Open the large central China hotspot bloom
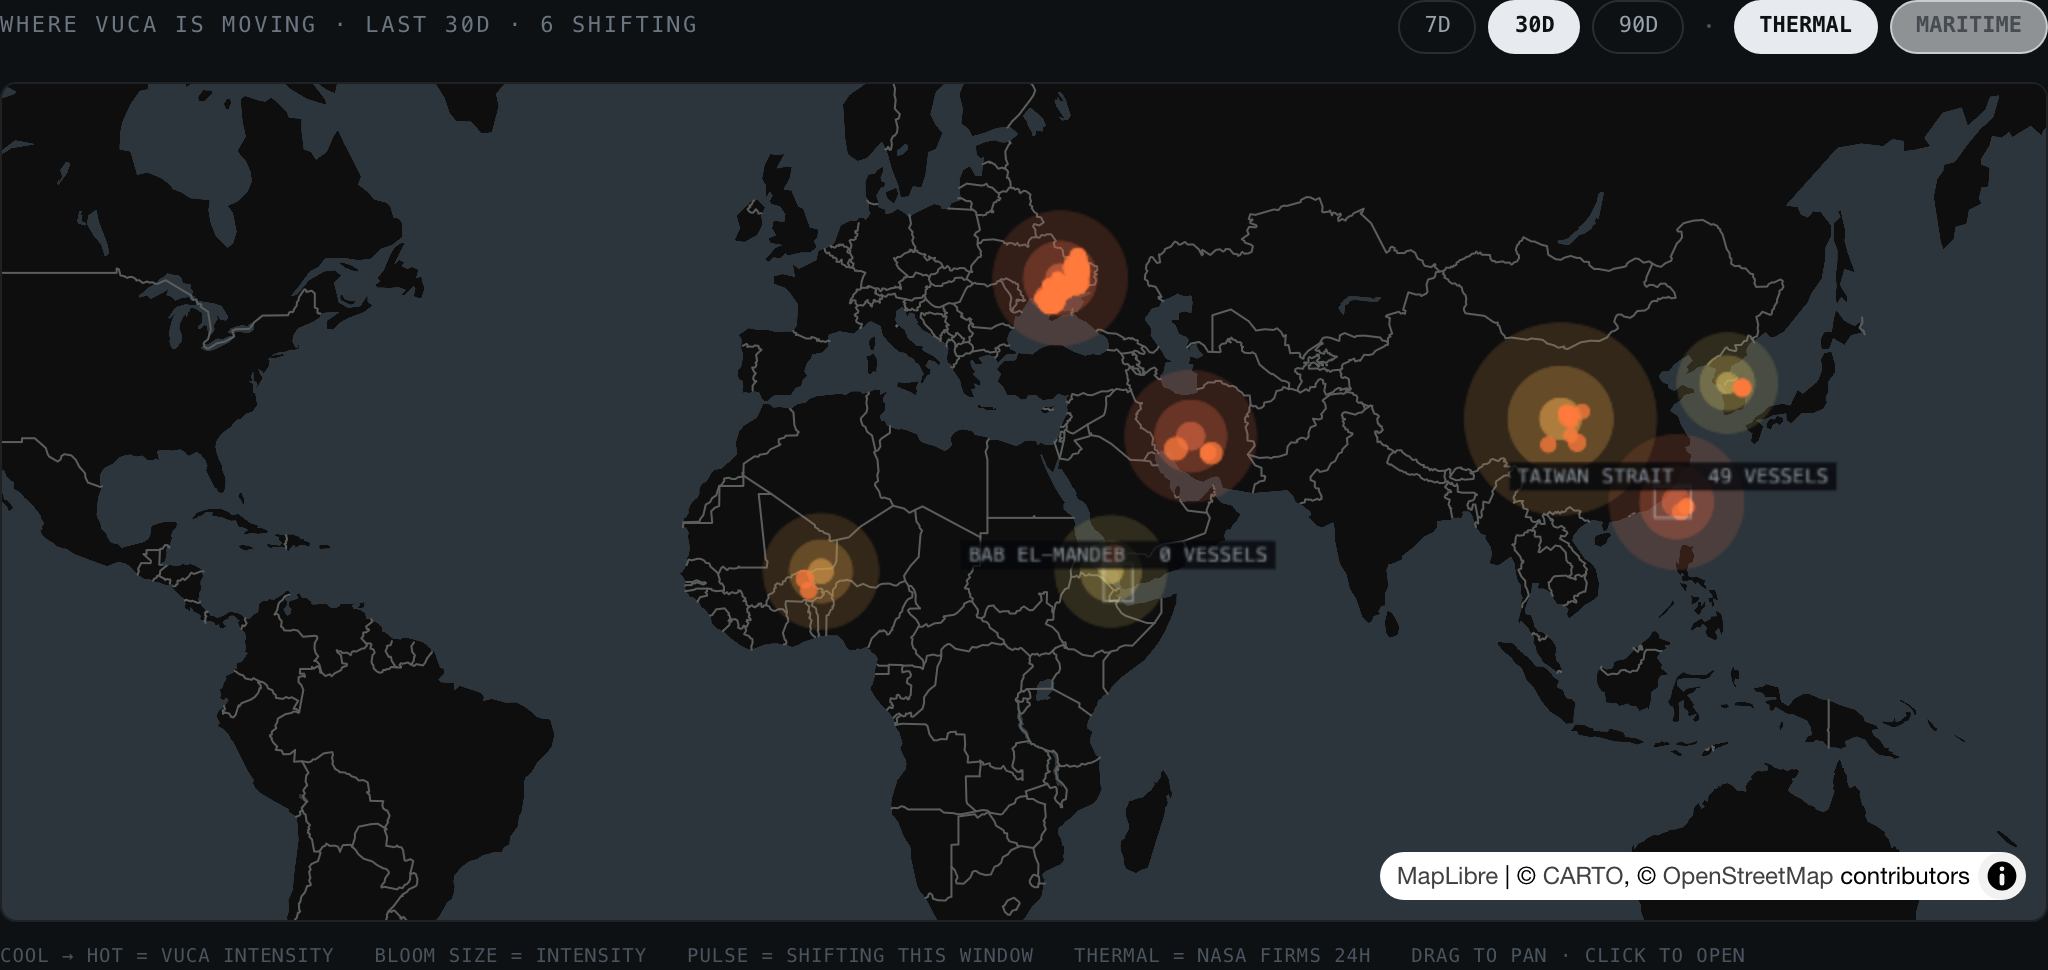 pyautogui.click(x=1560, y=418)
